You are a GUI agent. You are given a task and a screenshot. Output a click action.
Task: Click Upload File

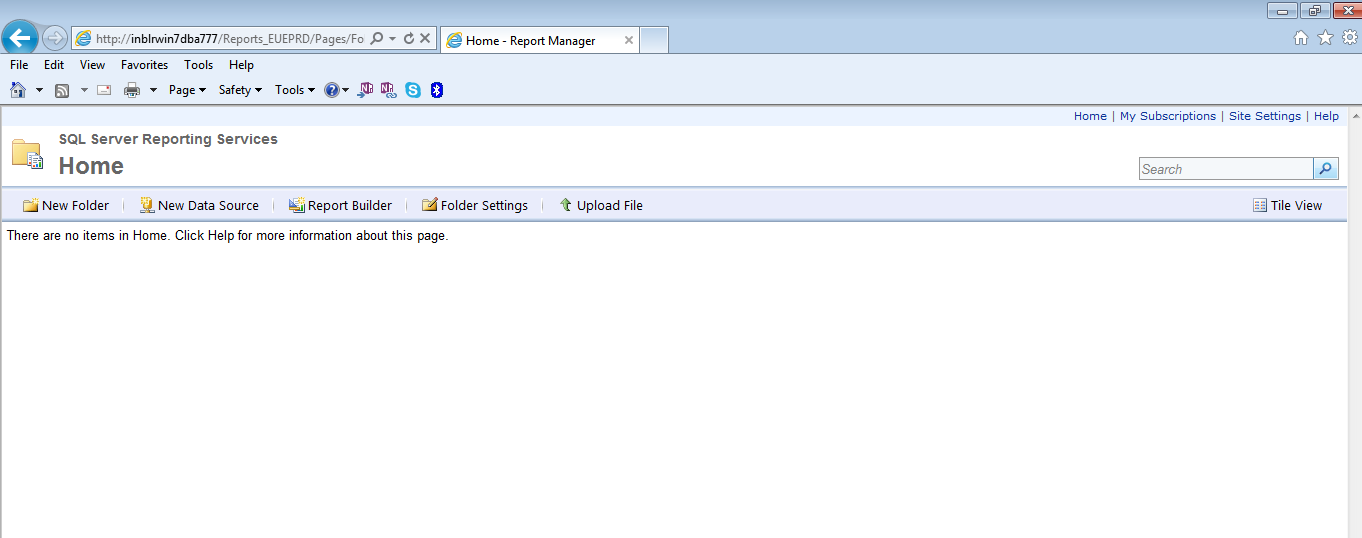601,205
